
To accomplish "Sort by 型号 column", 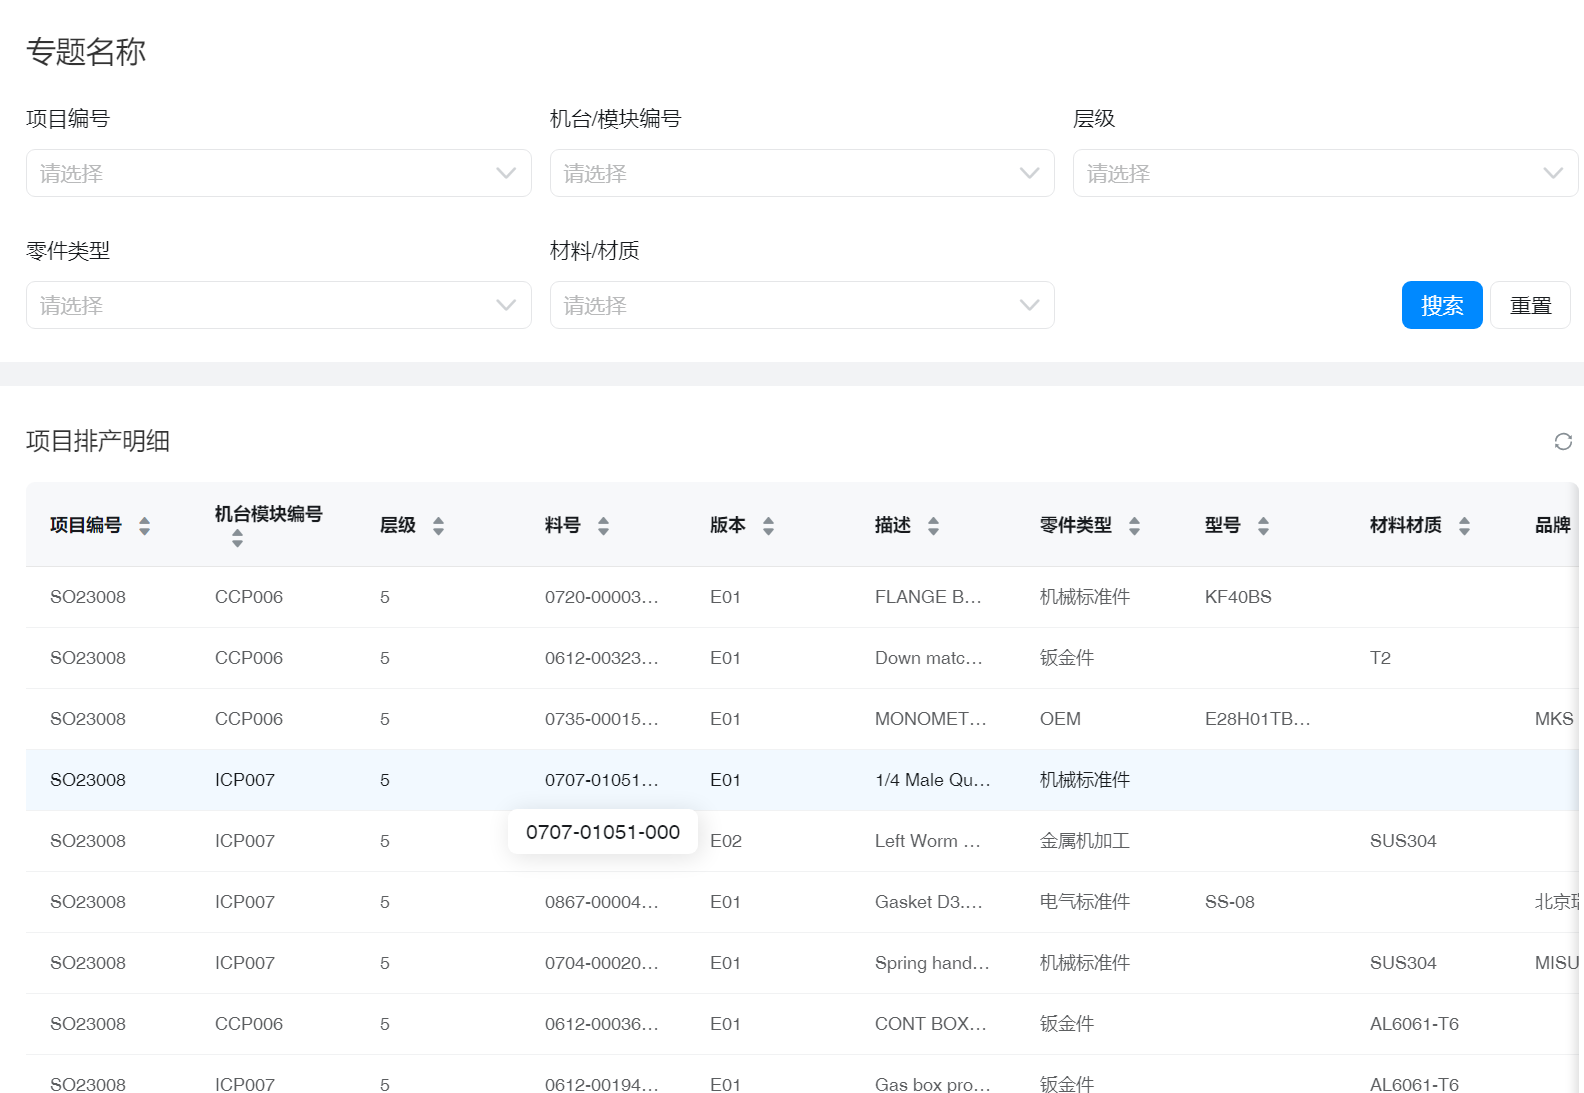I will pos(1263,526).
